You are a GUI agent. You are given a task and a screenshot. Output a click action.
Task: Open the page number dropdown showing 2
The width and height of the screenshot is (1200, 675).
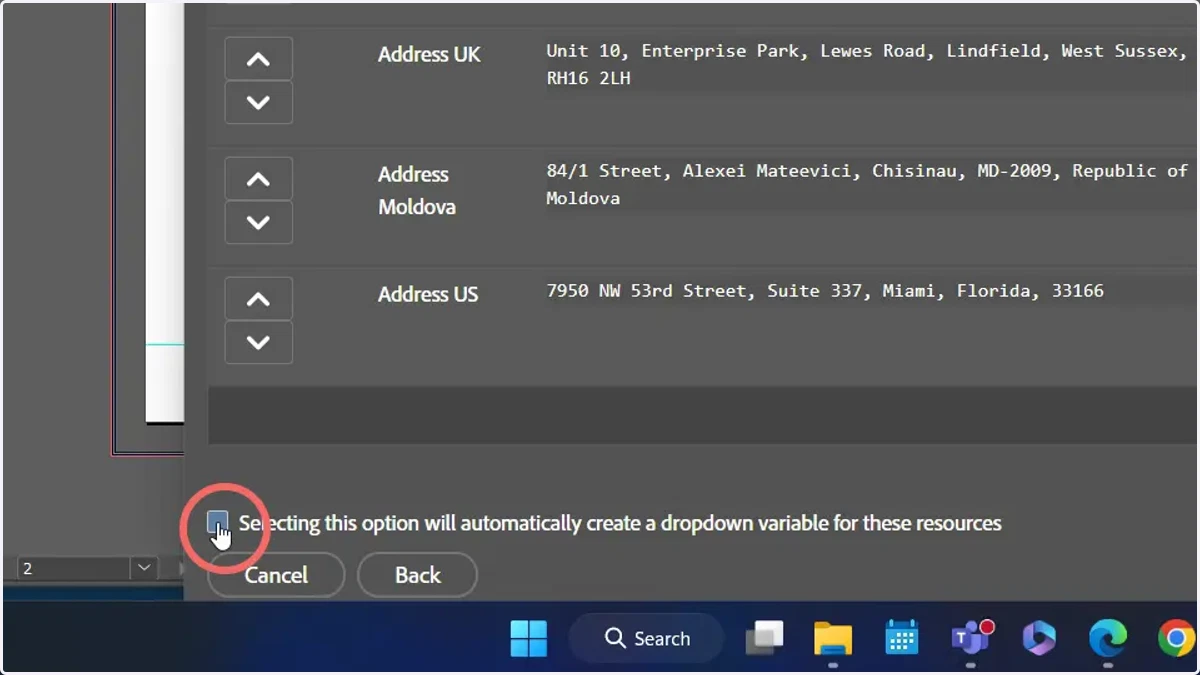(x=144, y=568)
